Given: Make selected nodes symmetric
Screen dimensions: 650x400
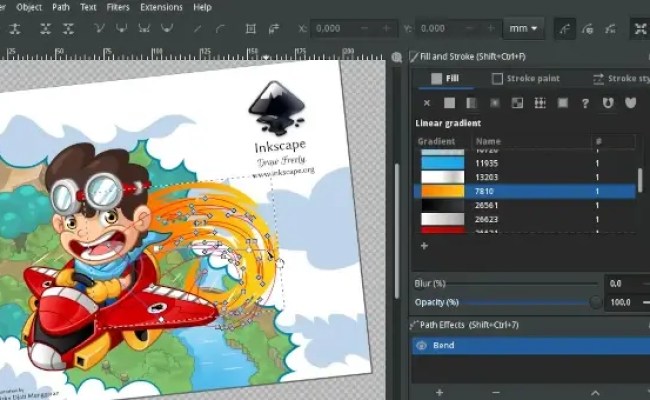Looking at the screenshot, I should 144,29.
